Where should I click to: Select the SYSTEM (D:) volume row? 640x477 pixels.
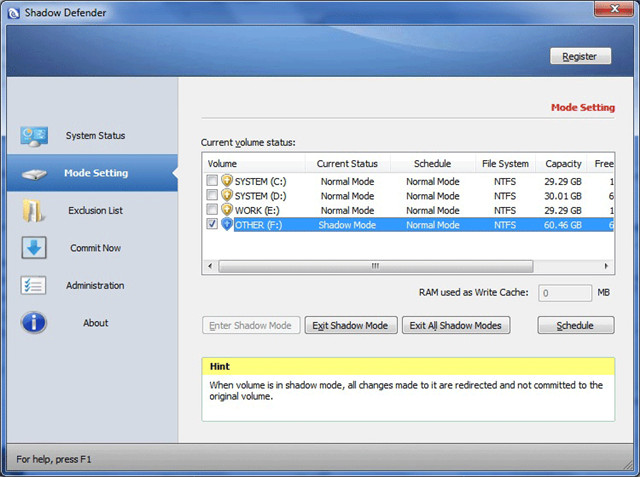pyautogui.click(x=408, y=196)
